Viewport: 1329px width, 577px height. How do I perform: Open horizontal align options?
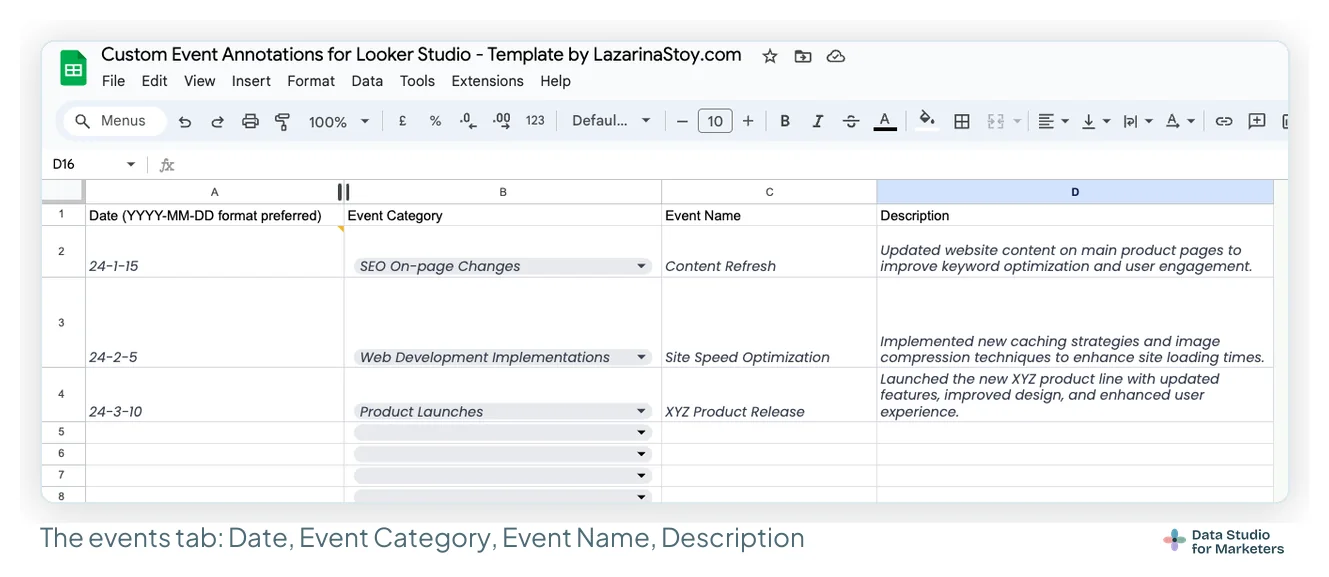coord(1053,121)
